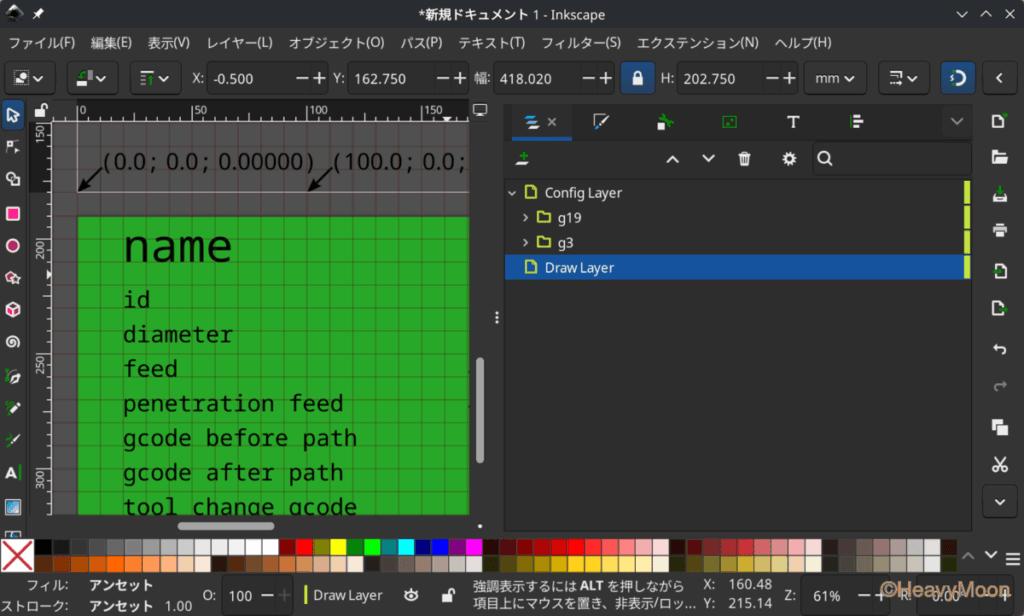Delete layer using the trash icon
This screenshot has height=616, width=1024.
[x=744, y=159]
